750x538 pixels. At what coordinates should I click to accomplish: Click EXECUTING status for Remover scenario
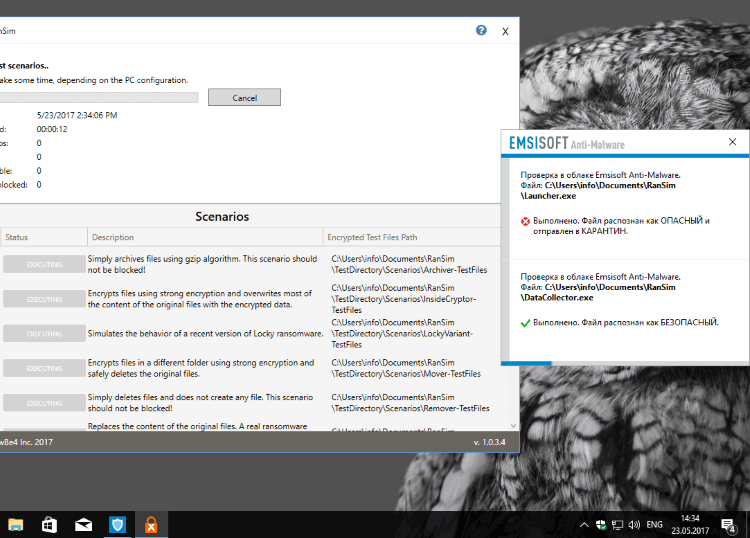pyautogui.click(x=44, y=403)
